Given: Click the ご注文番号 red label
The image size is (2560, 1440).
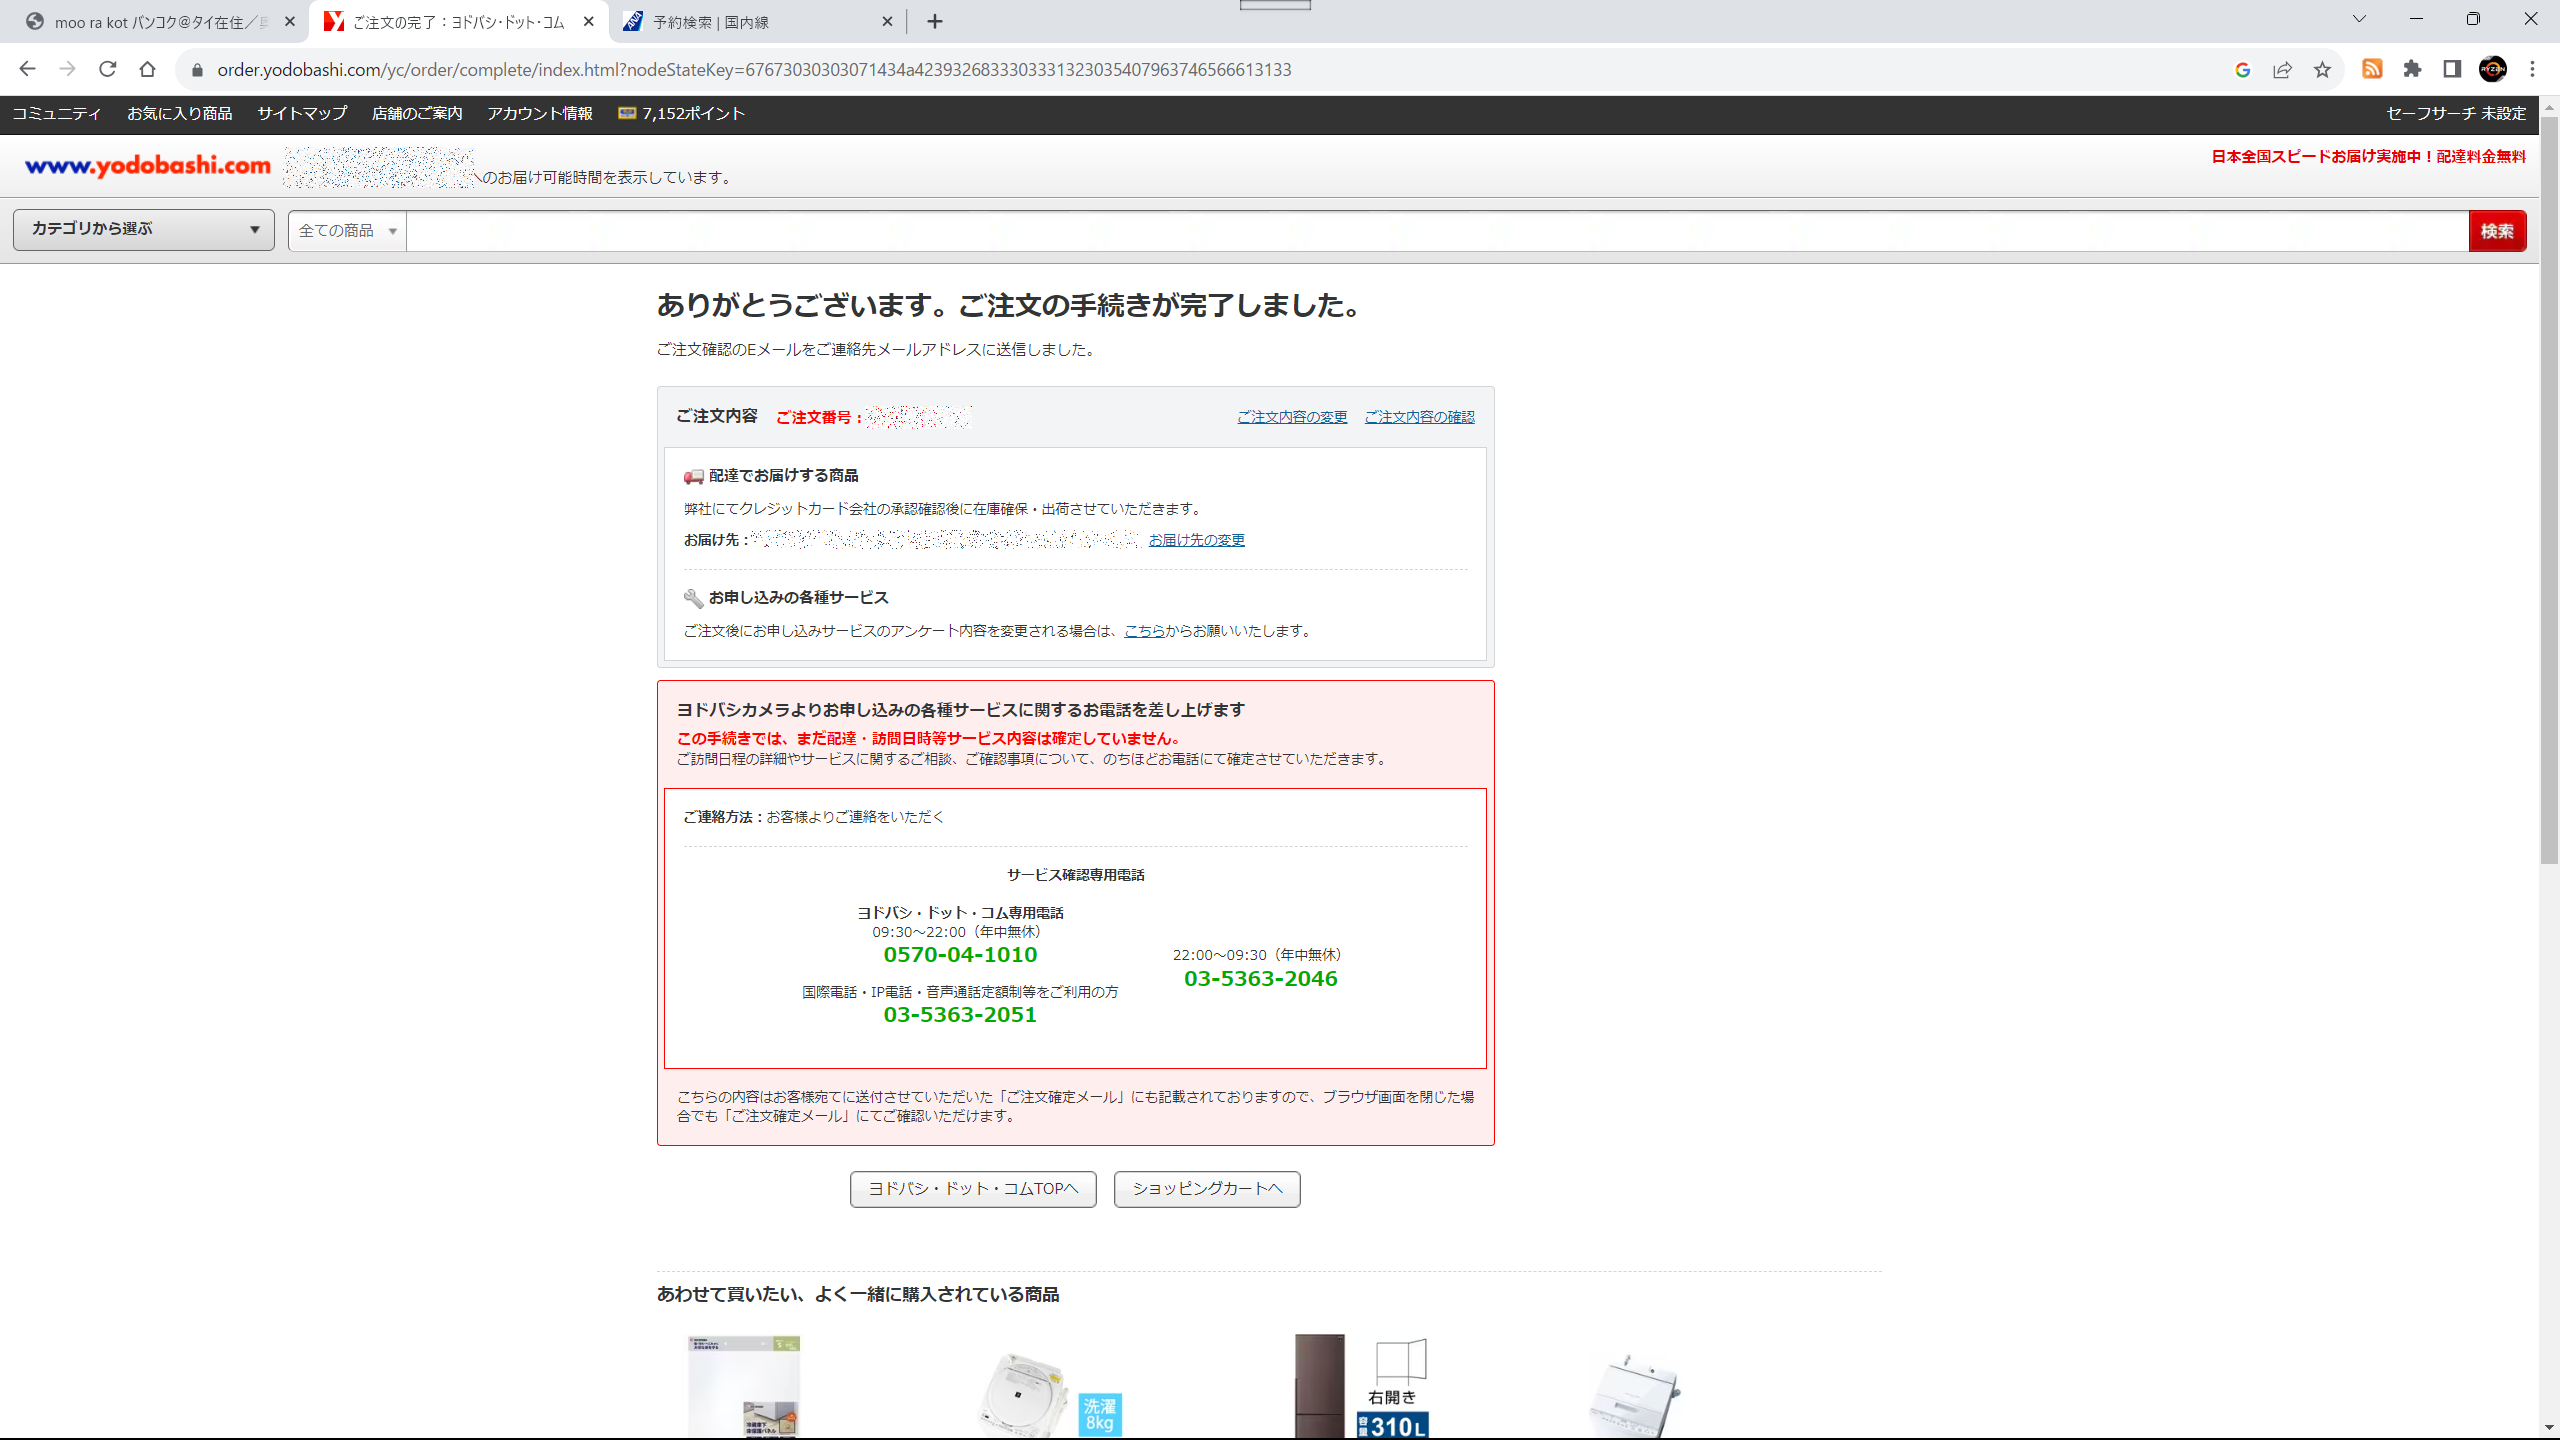Looking at the screenshot, I should [x=819, y=417].
